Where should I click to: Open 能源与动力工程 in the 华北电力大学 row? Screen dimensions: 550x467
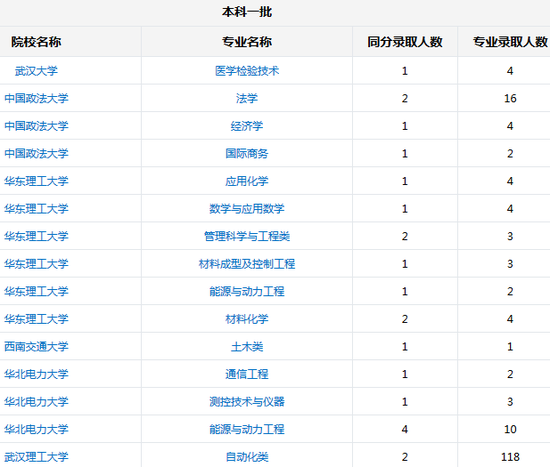247,429
